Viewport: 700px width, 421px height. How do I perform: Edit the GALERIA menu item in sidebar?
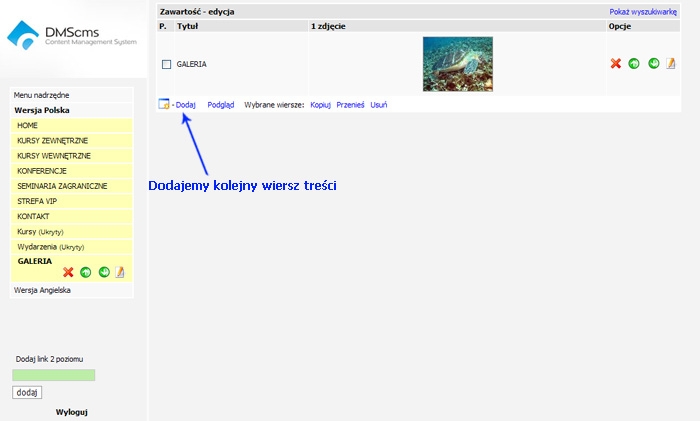[120, 272]
